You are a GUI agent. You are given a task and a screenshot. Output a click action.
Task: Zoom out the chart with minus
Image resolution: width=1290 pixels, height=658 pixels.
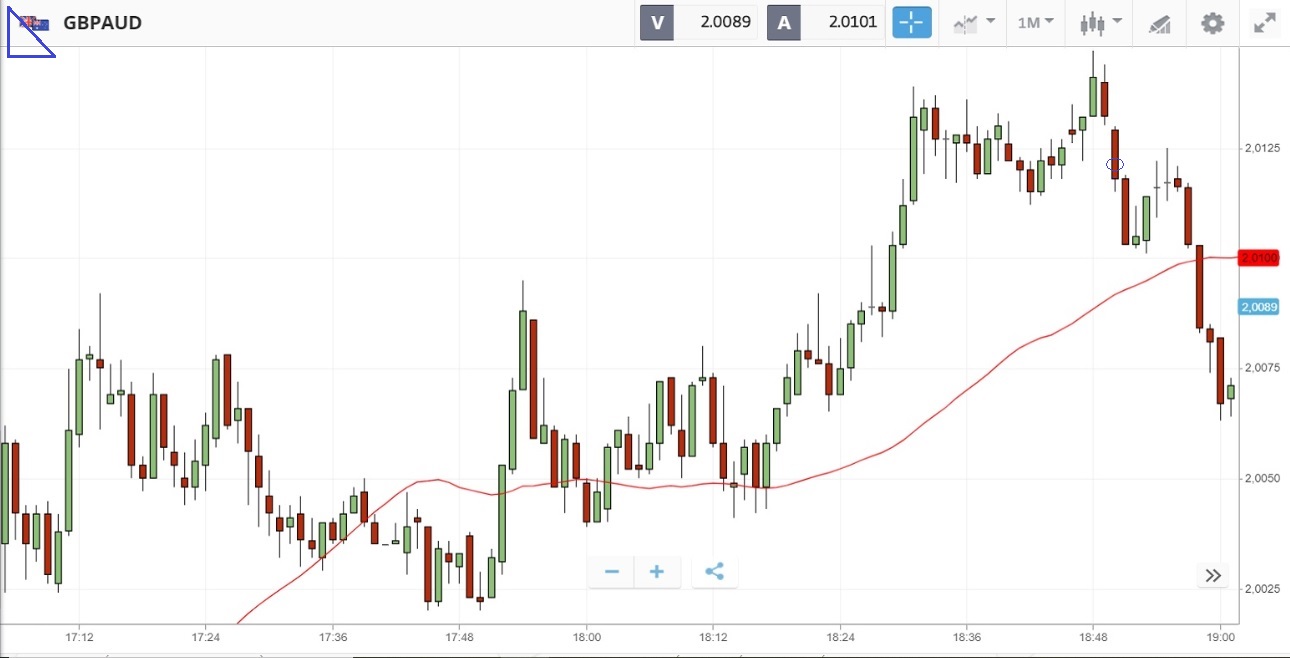click(612, 572)
